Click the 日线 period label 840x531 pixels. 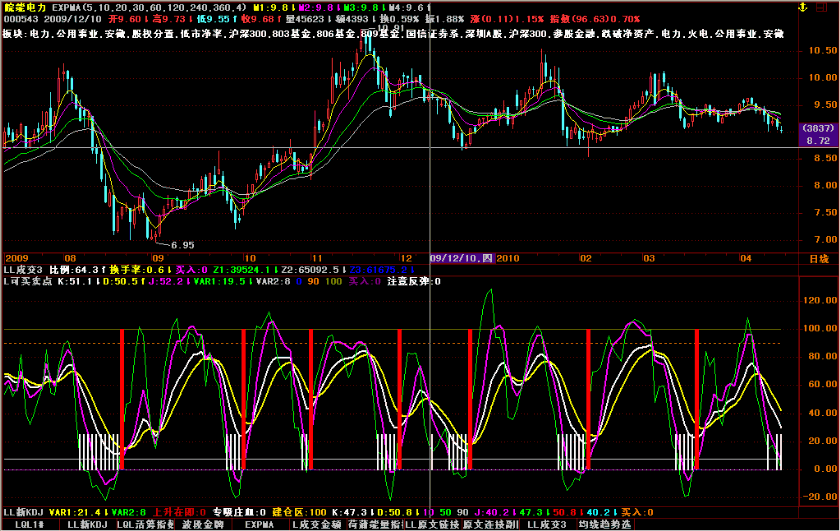click(817, 257)
